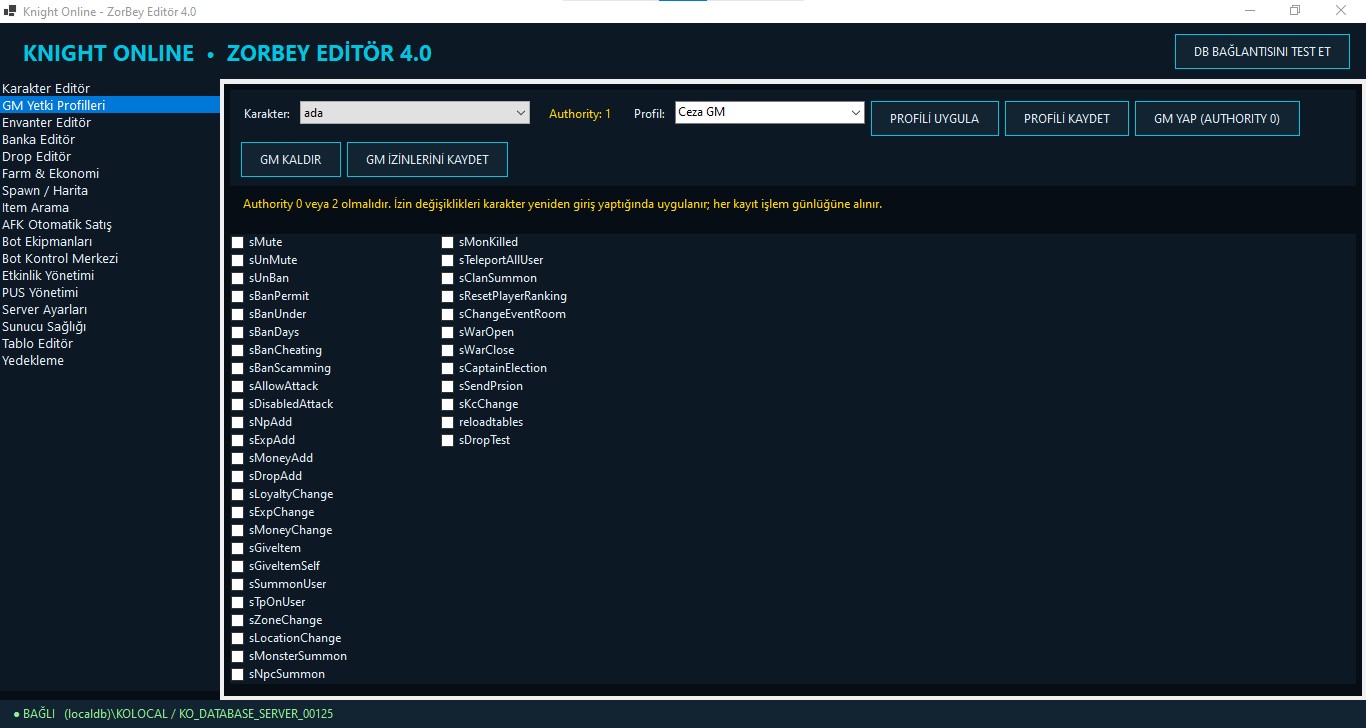Toggle sMonsterSummon permission
Screen dimensions: 1366x728
coord(238,656)
